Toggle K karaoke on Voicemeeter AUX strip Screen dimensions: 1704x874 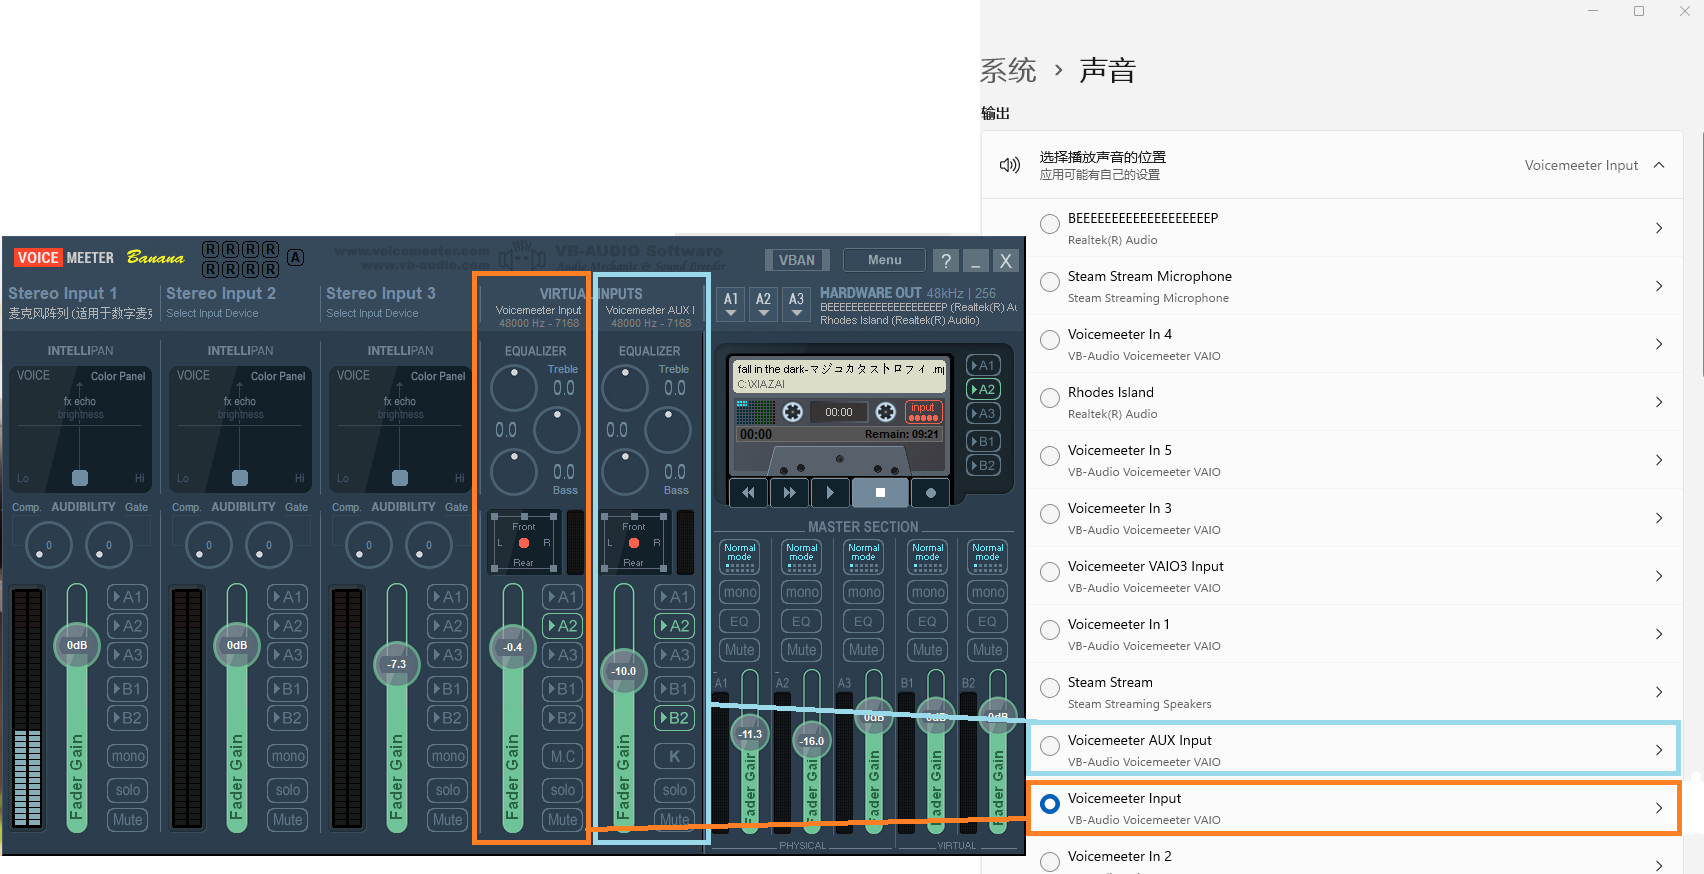[x=675, y=756]
